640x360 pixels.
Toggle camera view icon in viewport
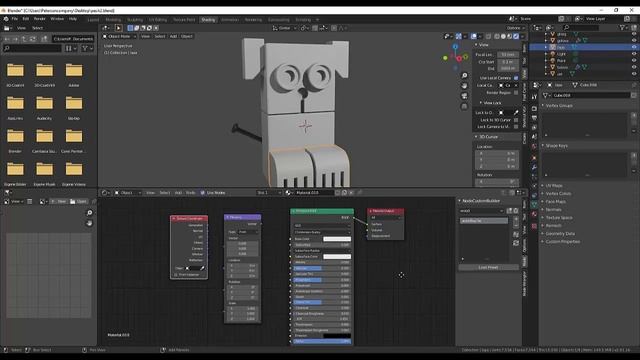click(464, 96)
